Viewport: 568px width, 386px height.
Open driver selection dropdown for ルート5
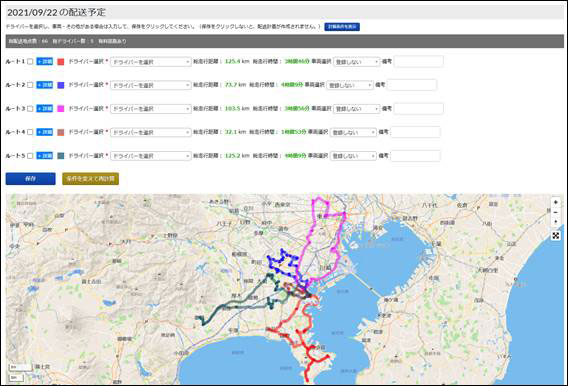pos(151,156)
